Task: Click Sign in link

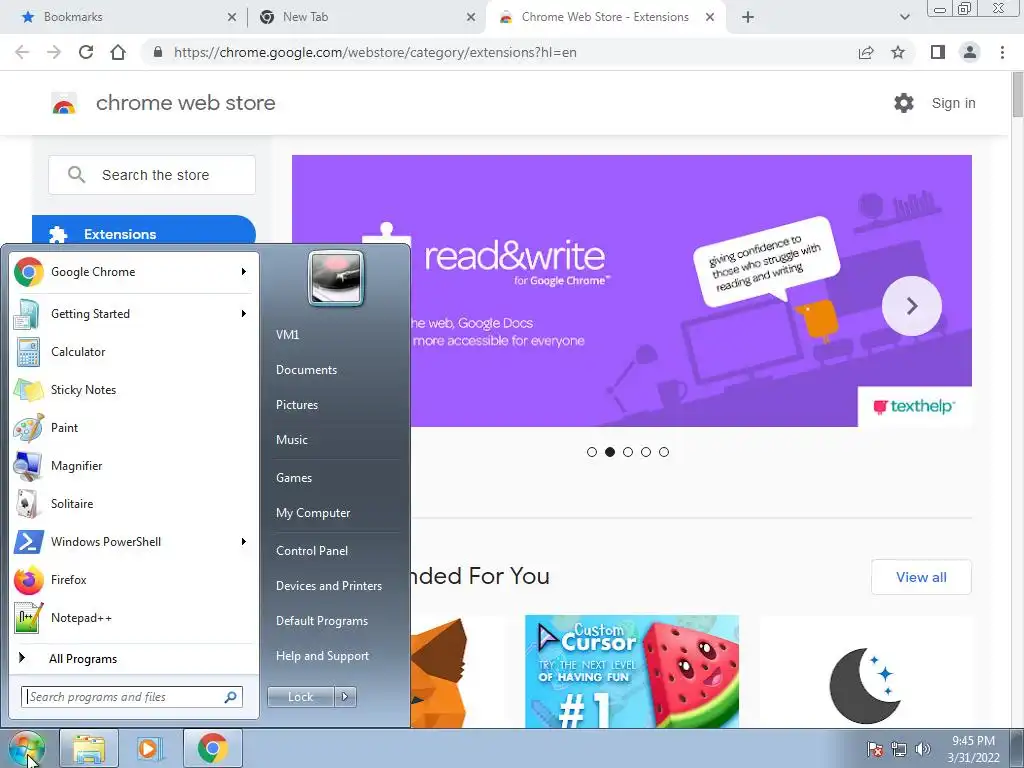Action: [x=953, y=103]
